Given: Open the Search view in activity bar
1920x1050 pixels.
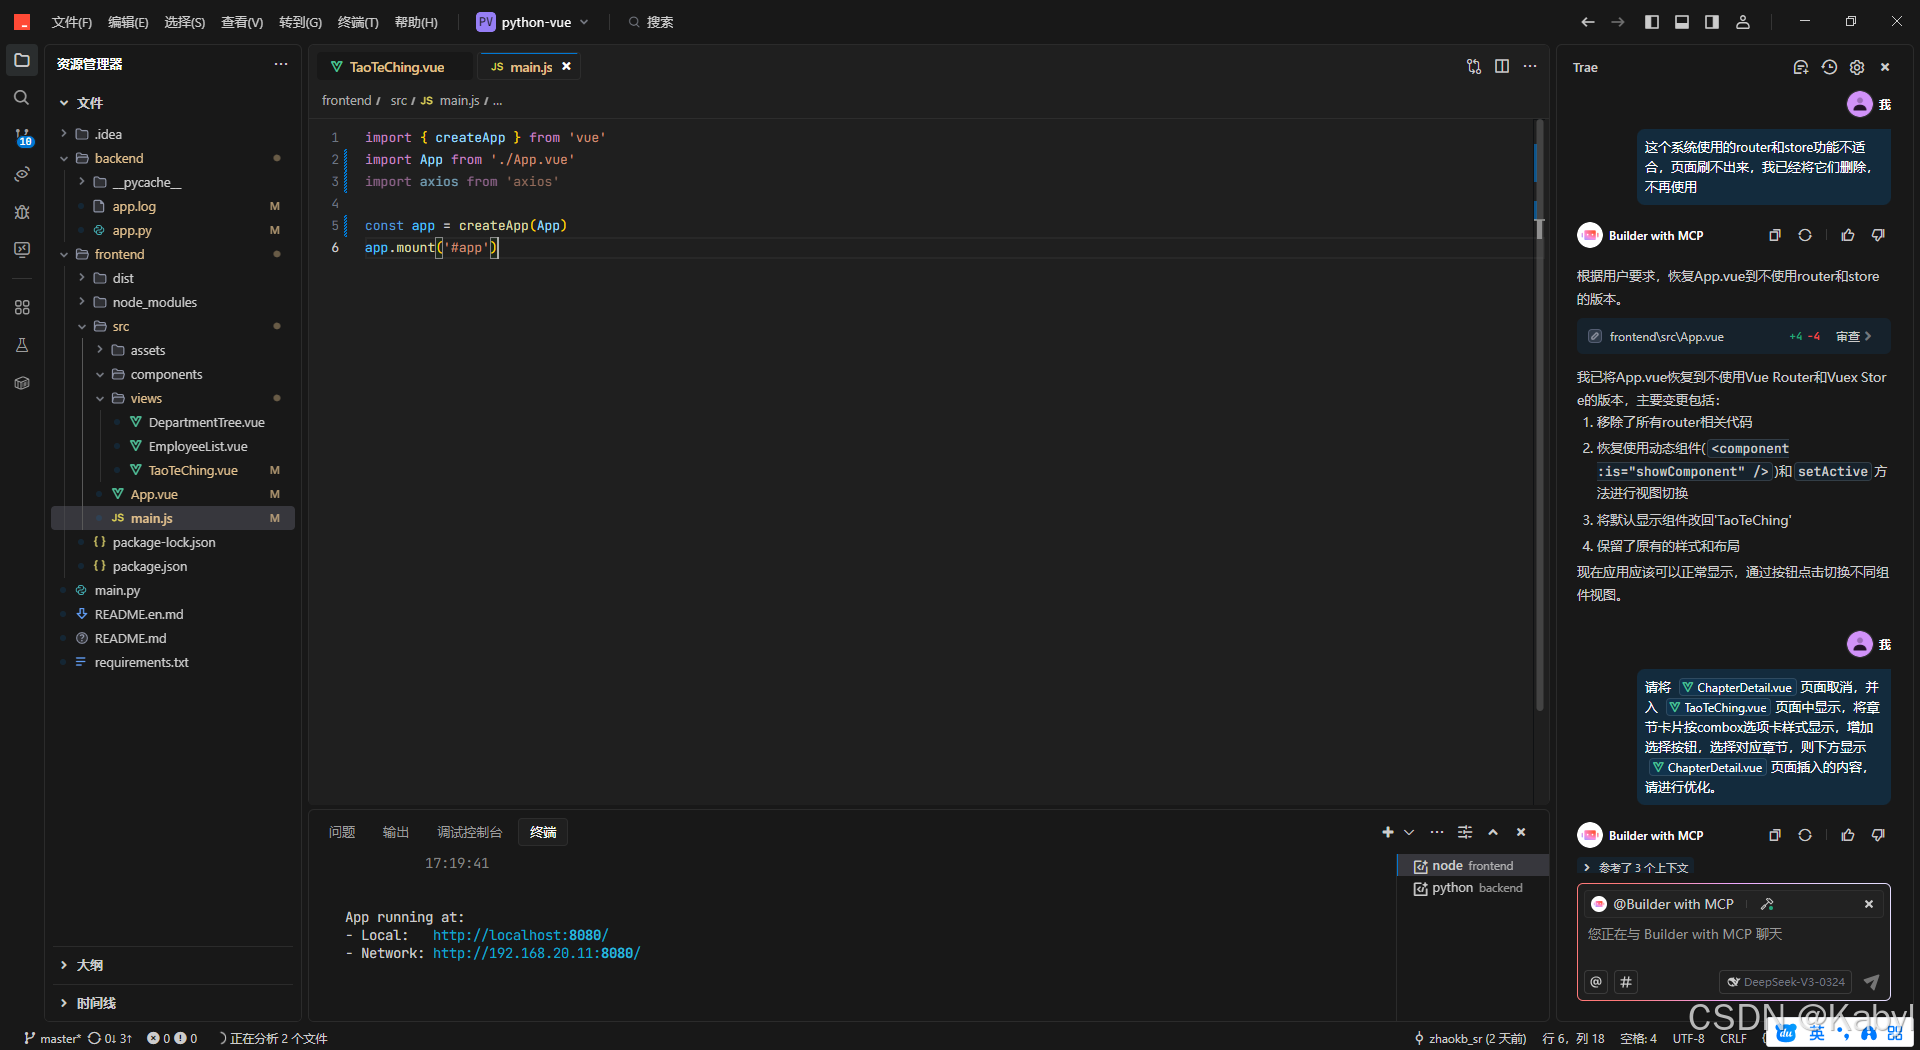Looking at the screenshot, I should click(22, 98).
